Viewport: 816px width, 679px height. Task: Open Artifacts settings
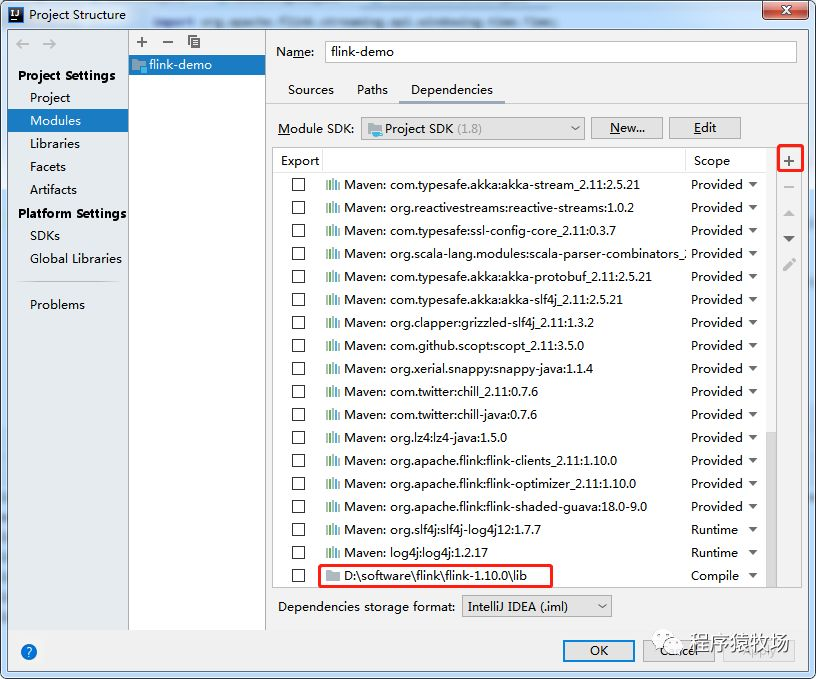53,189
